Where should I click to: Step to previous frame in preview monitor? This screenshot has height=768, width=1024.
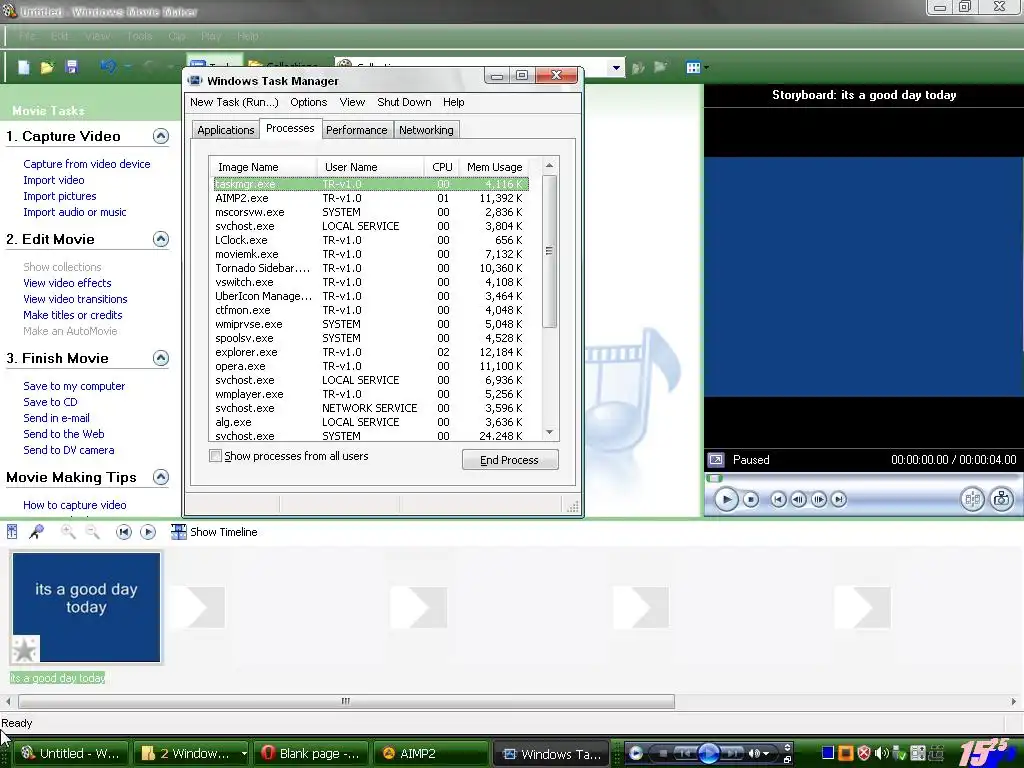click(798, 500)
